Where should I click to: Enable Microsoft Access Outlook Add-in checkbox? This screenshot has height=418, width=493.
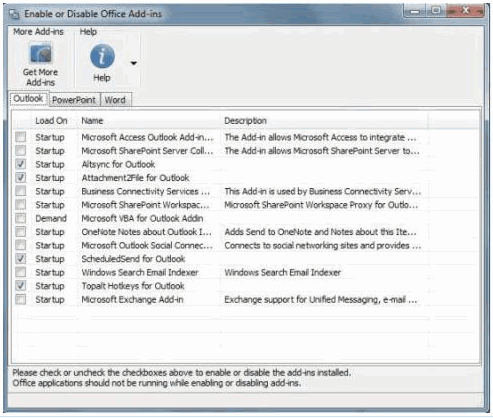(21, 137)
